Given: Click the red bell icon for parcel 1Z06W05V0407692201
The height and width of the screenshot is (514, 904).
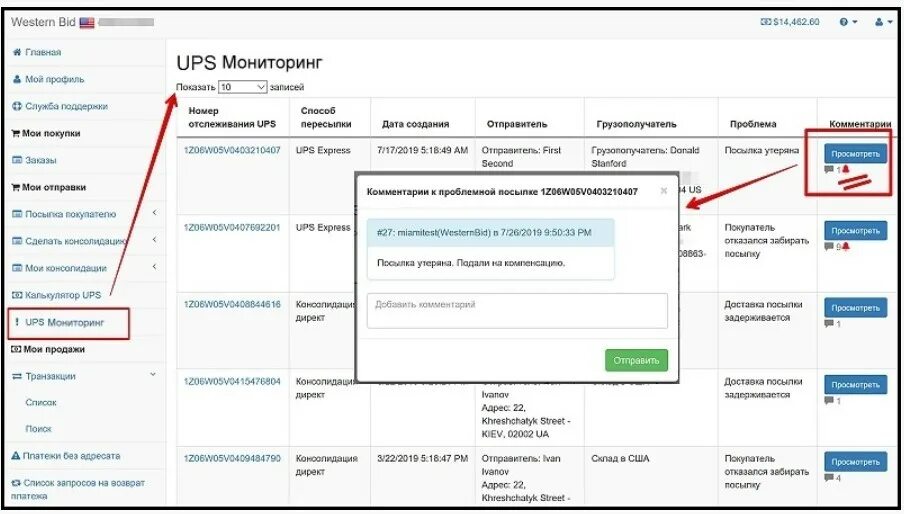Looking at the screenshot, I should pos(846,247).
